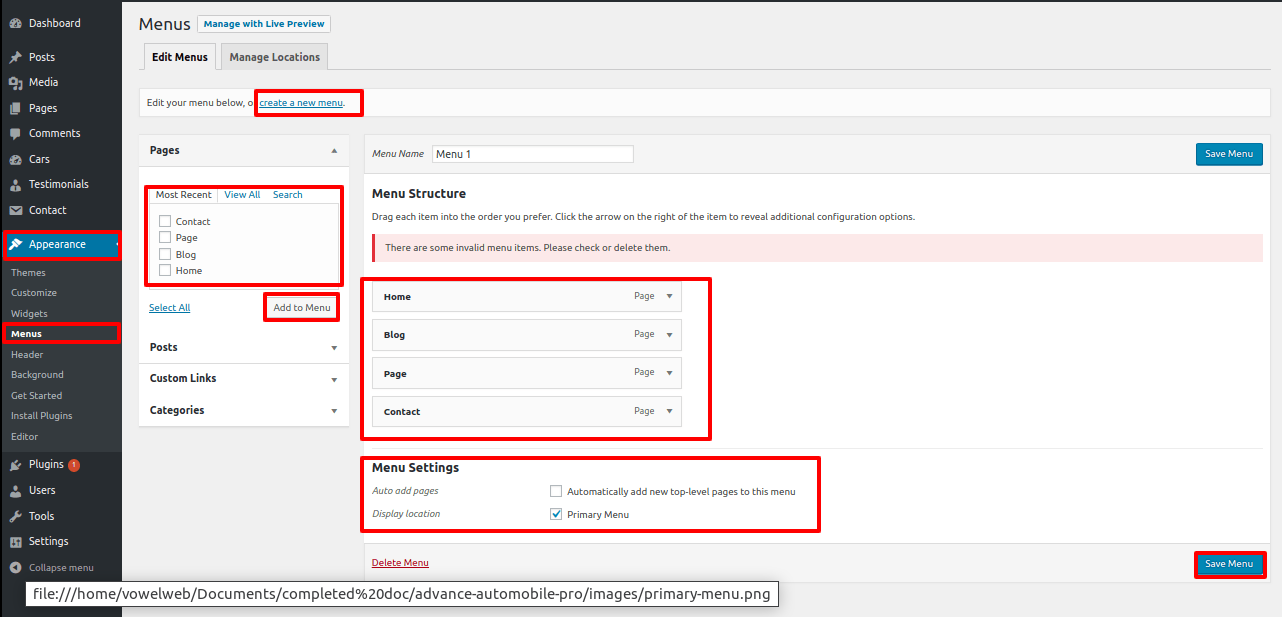This screenshot has height=617, width=1282.
Task: Switch to the Manage Locations tab
Action: (274, 57)
